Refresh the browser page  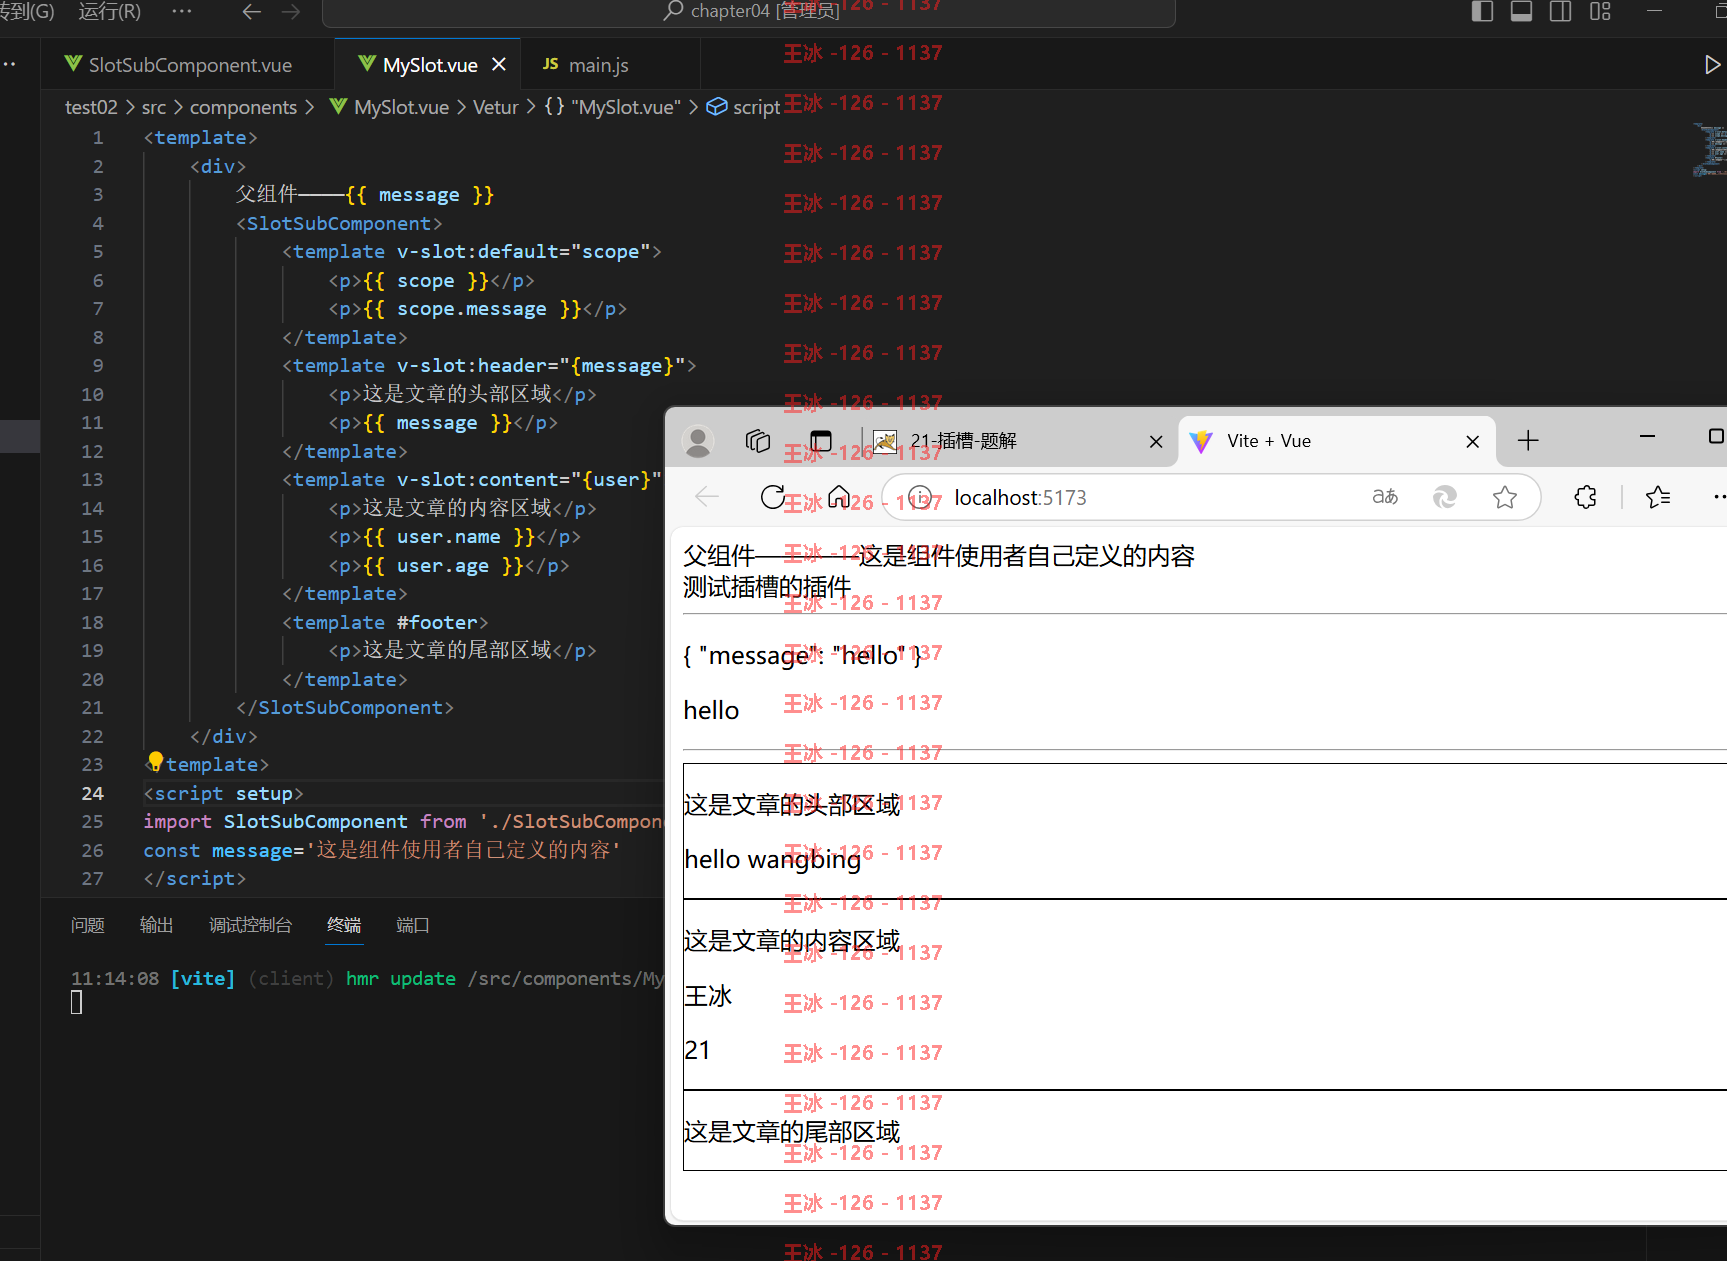773,497
